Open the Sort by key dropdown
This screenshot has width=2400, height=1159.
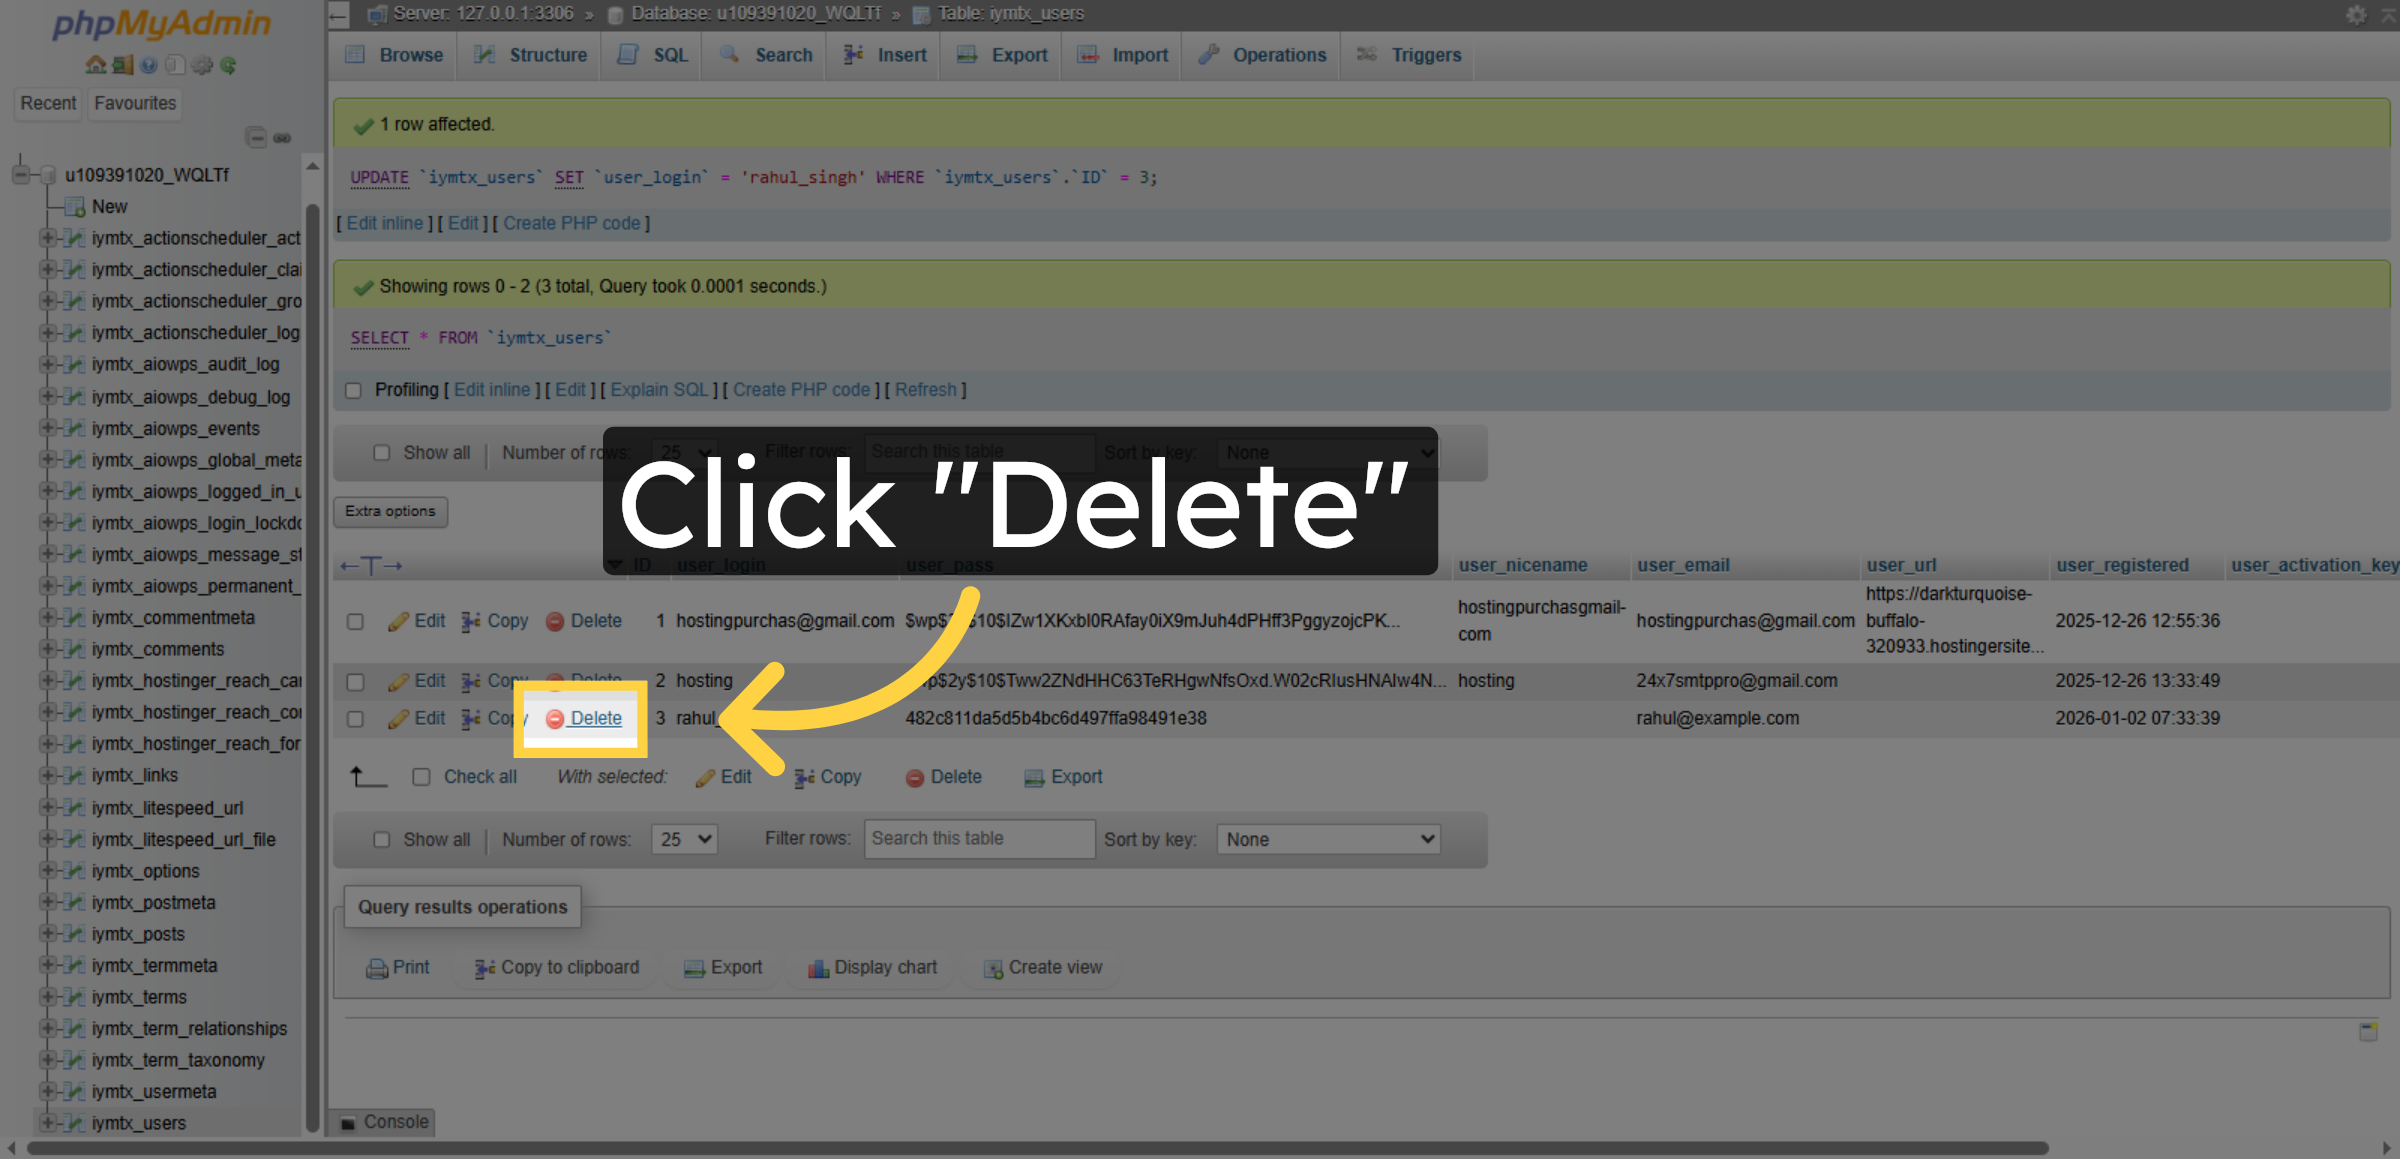(1327, 839)
